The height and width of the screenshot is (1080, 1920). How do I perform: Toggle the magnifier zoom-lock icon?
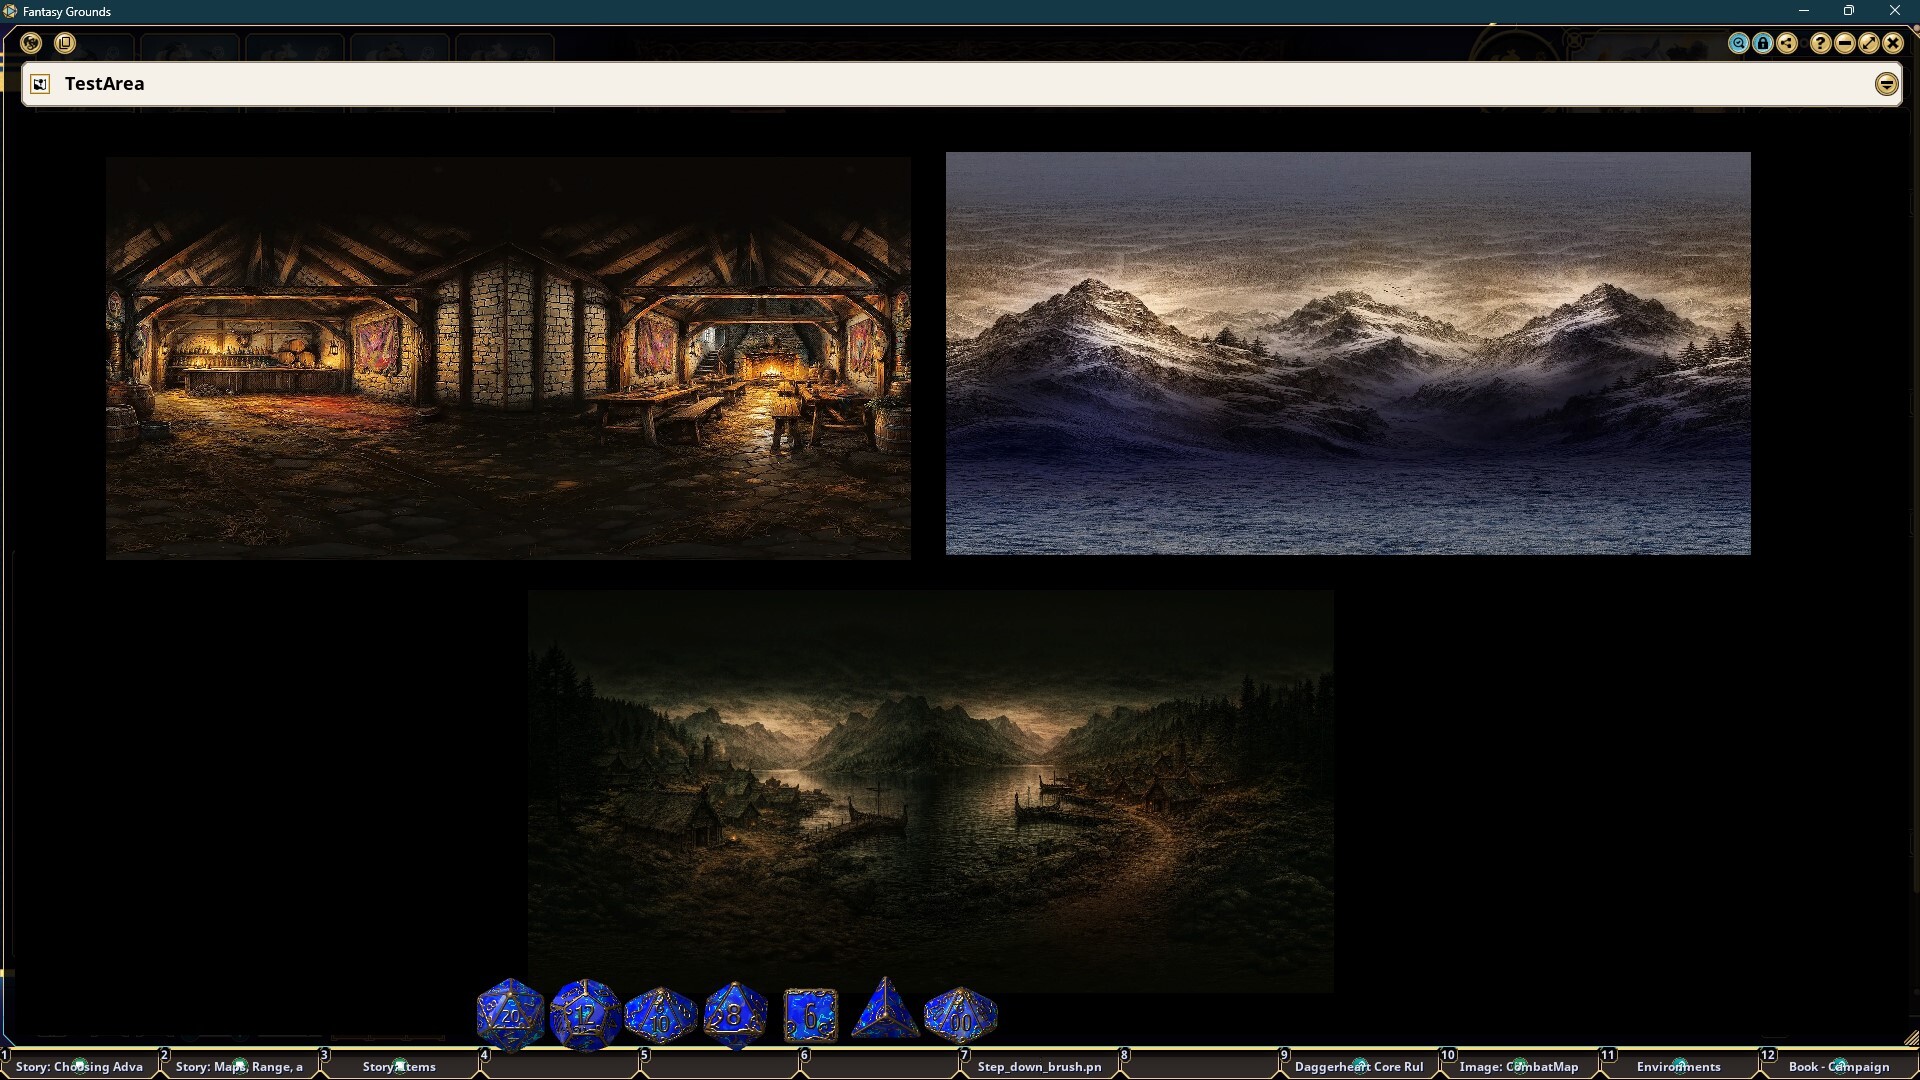coord(1739,43)
